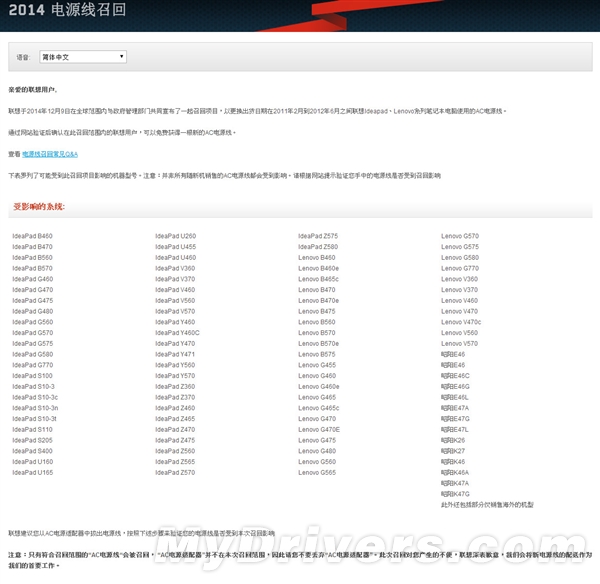Select the 'Lenovo G460e' list entry
Viewport: 600px width, 584px height.
click(x=319, y=387)
